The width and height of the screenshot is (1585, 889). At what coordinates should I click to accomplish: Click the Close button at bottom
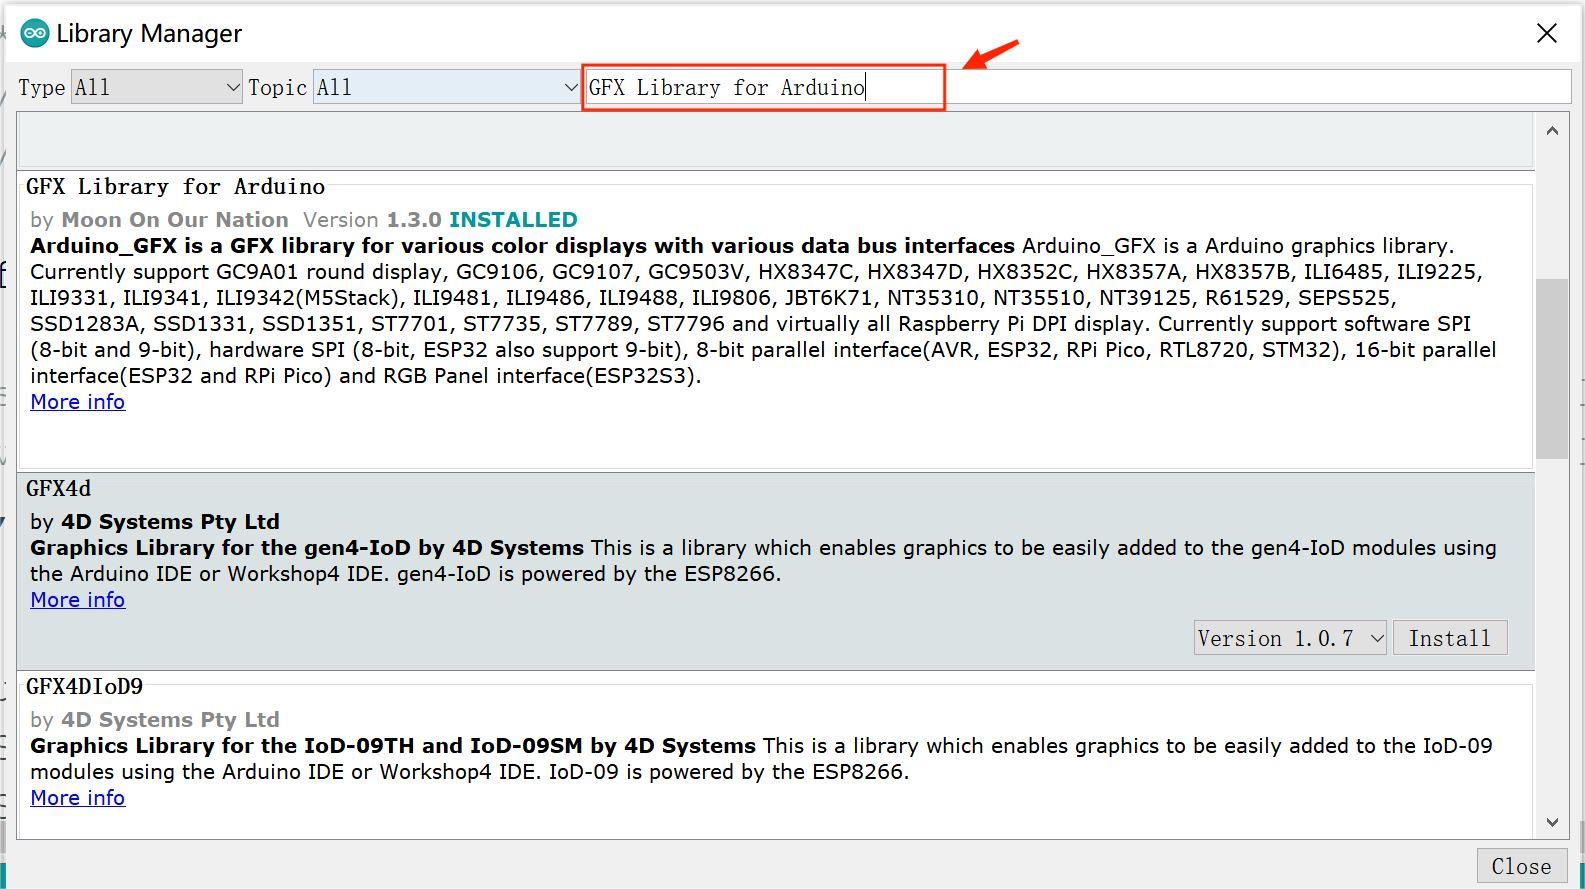[1521, 866]
